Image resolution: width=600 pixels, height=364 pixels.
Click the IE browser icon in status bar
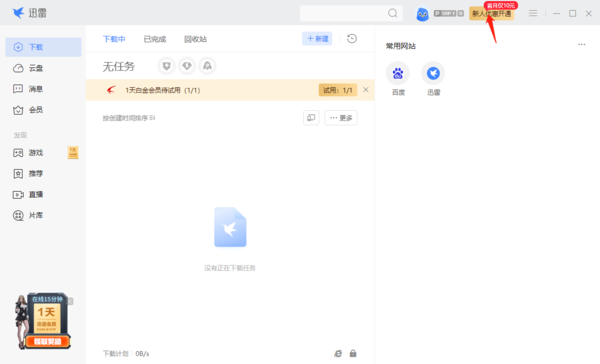point(338,354)
